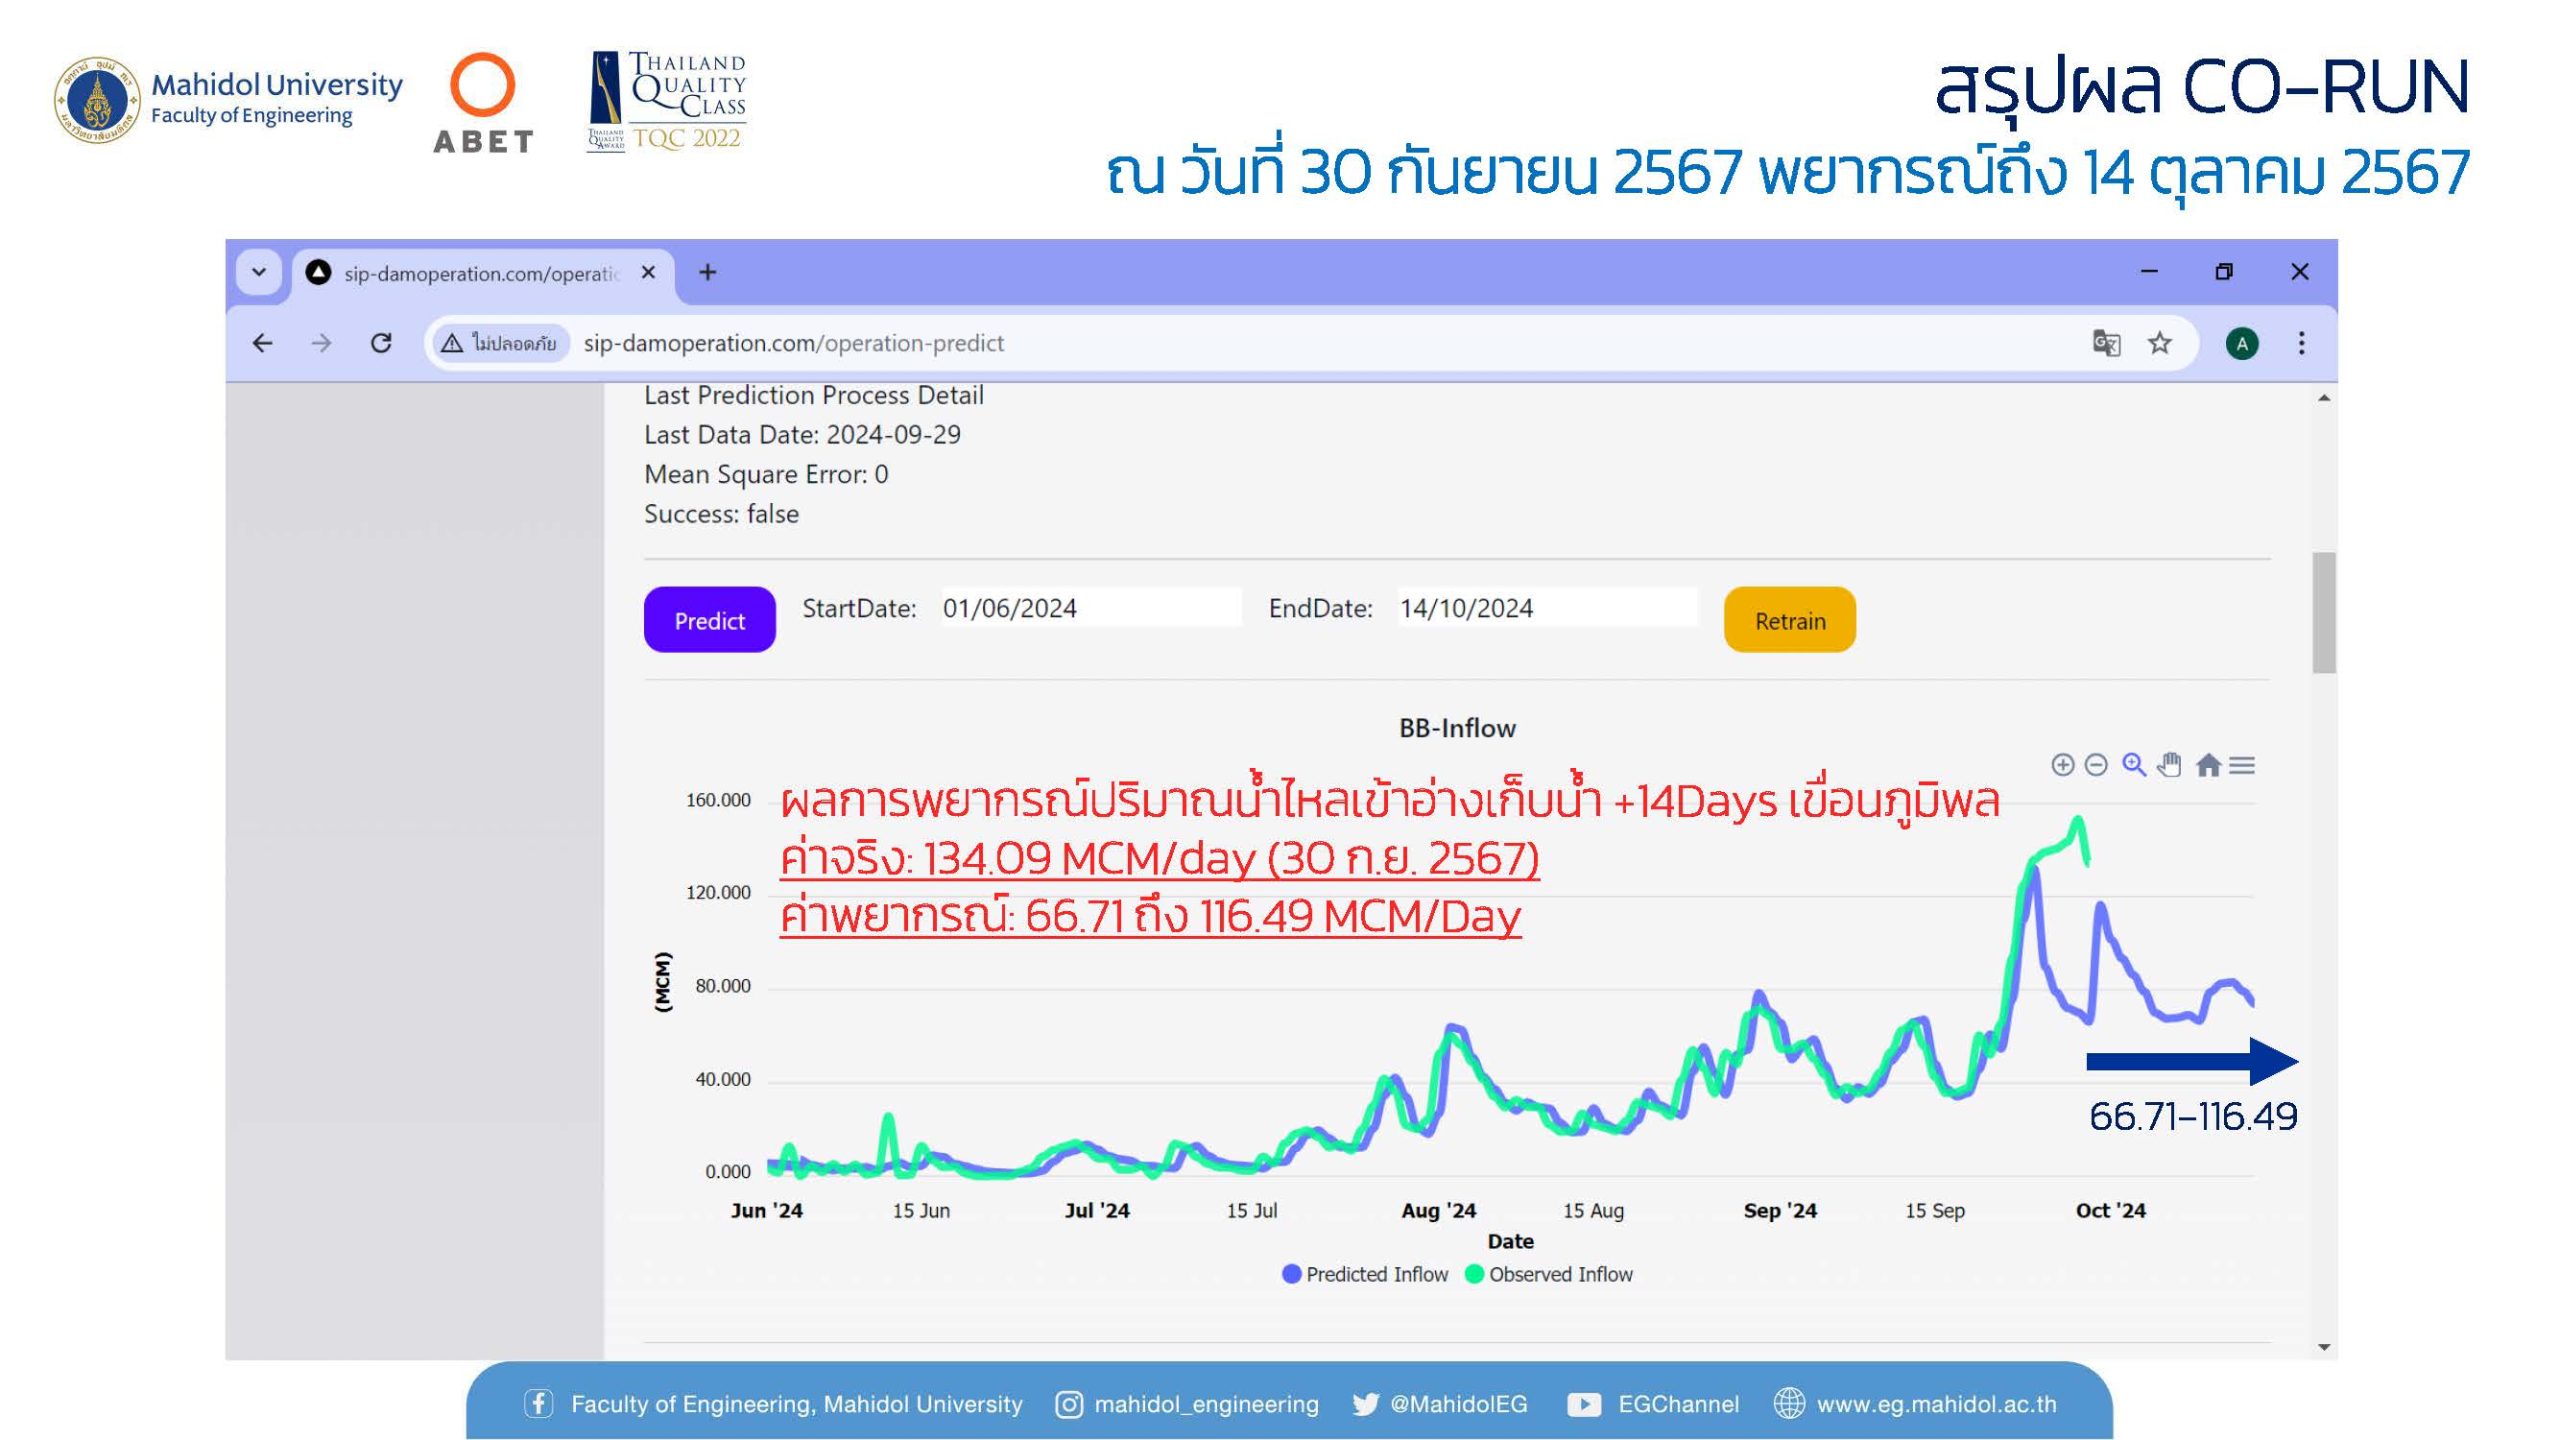Open www.eg.mahidol.ac.th link

pos(1936,1405)
